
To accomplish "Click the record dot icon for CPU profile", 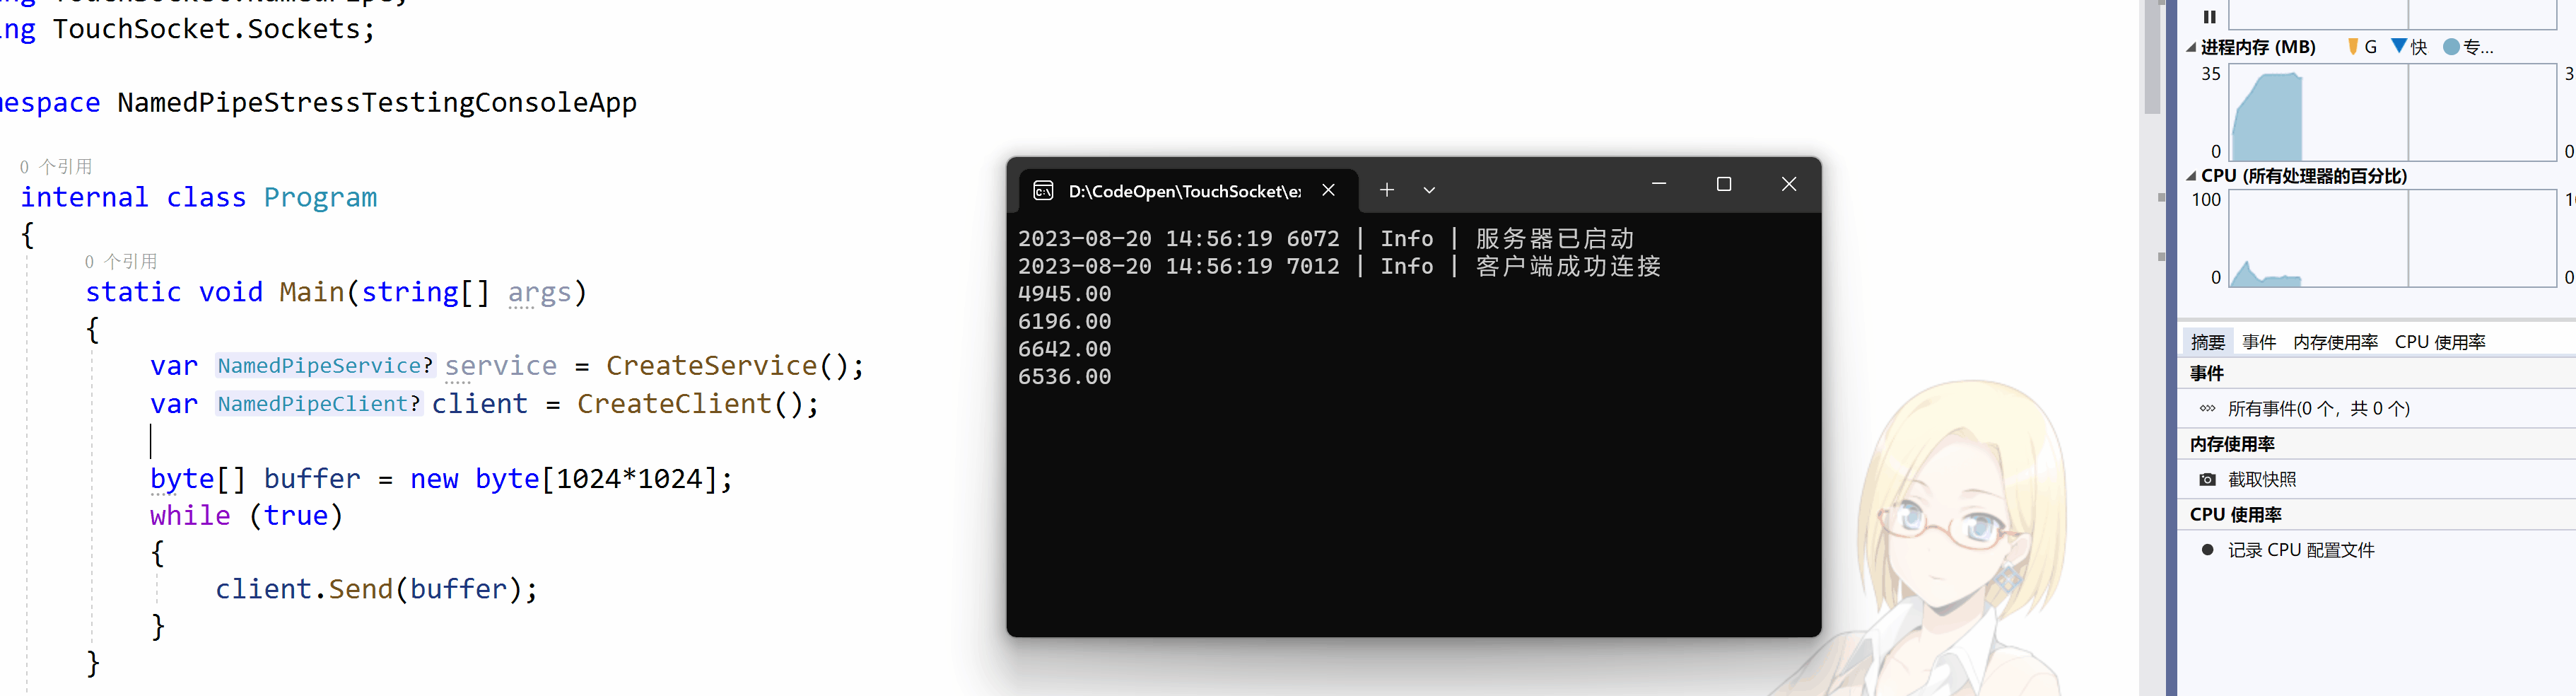I will [x=2207, y=550].
